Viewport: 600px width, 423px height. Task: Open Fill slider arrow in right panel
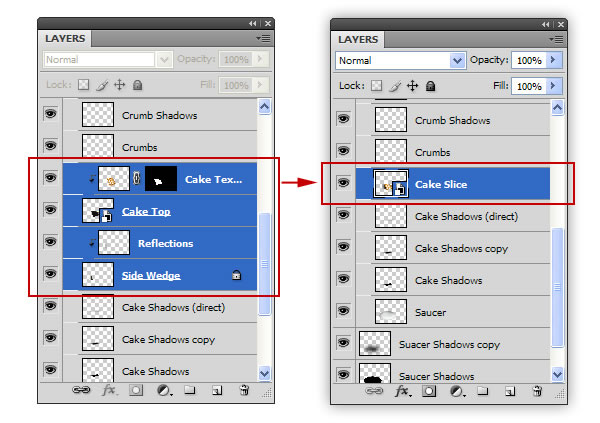tap(553, 86)
